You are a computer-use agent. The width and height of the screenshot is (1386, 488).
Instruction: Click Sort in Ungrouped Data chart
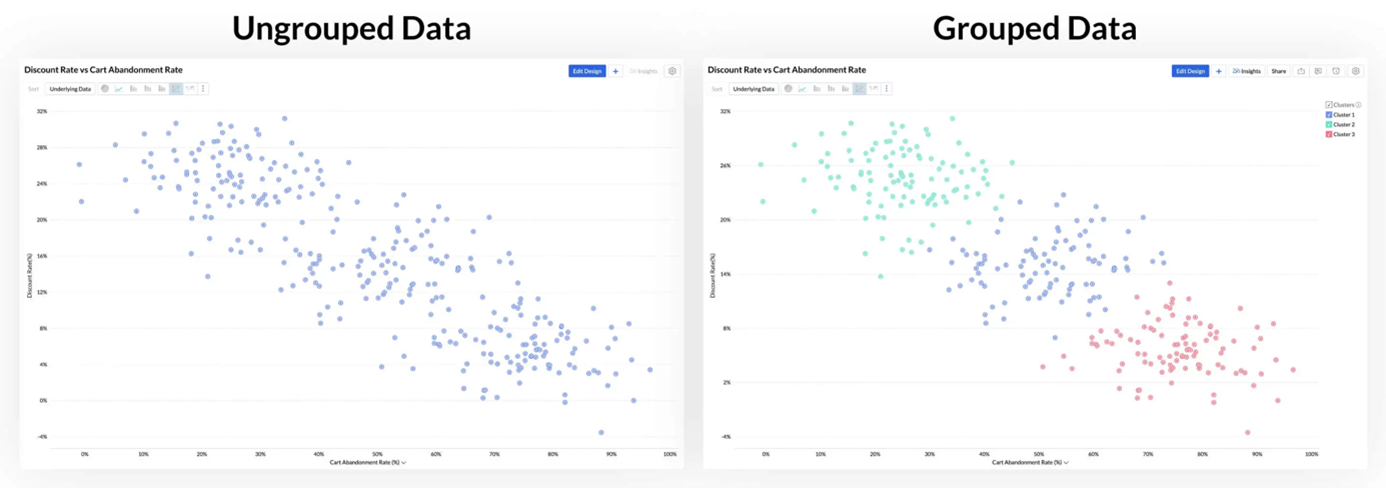point(33,89)
